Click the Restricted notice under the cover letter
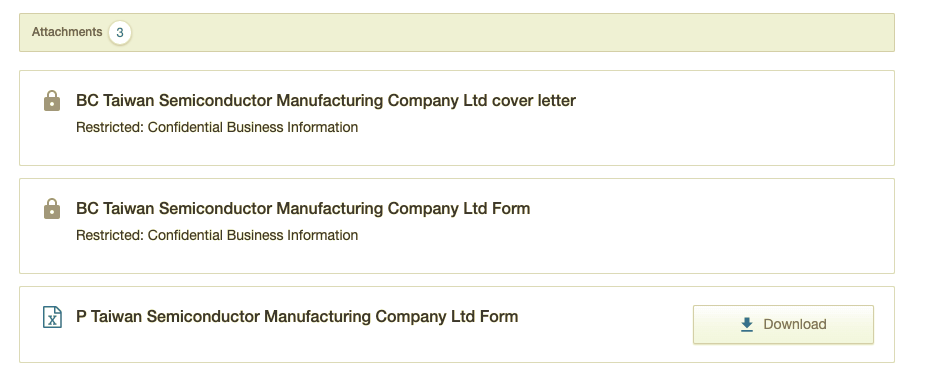This screenshot has height=390, width=937. click(x=217, y=127)
